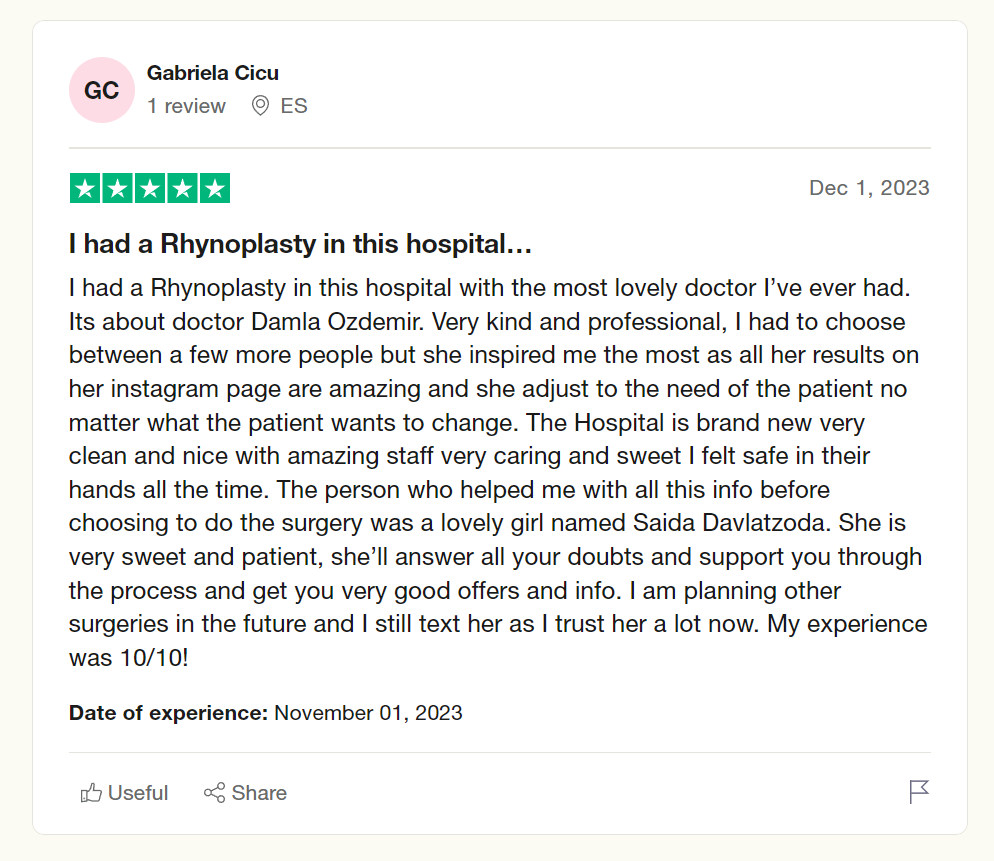994x861 pixels.
Task: Click the "1 review" count
Action: 186,106
